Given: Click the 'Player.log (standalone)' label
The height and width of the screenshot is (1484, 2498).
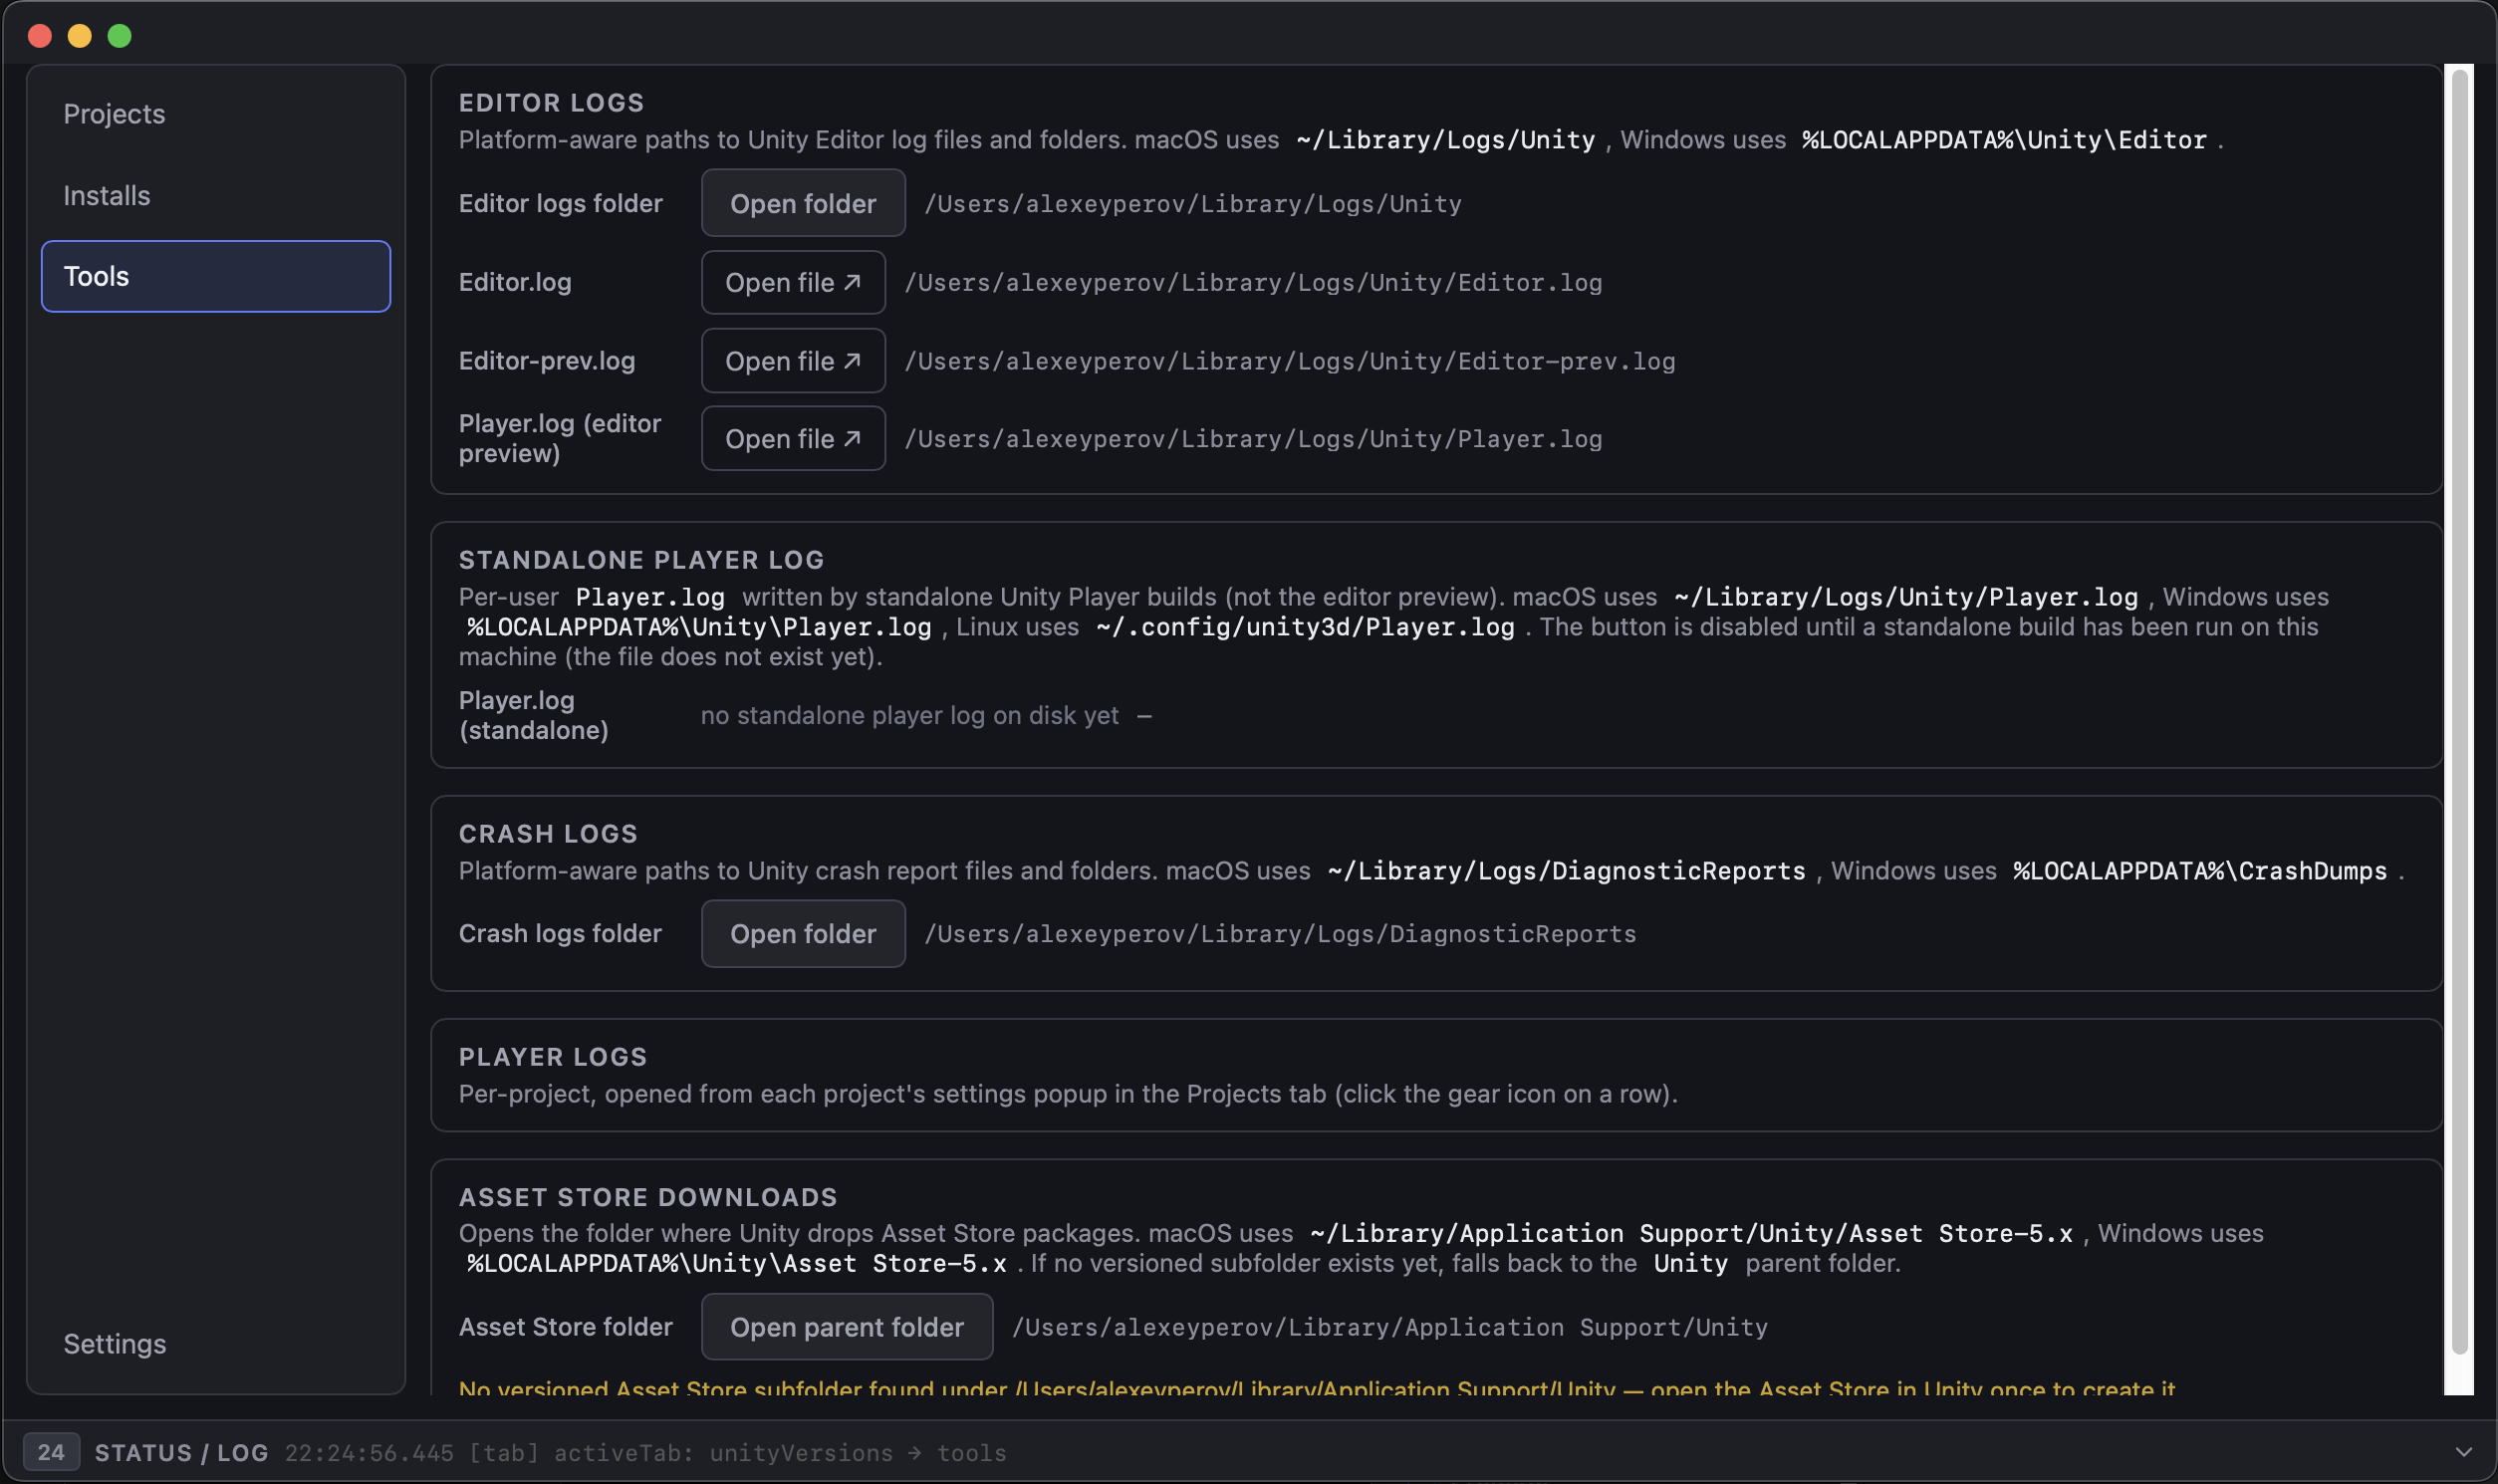Looking at the screenshot, I should (x=533, y=715).
